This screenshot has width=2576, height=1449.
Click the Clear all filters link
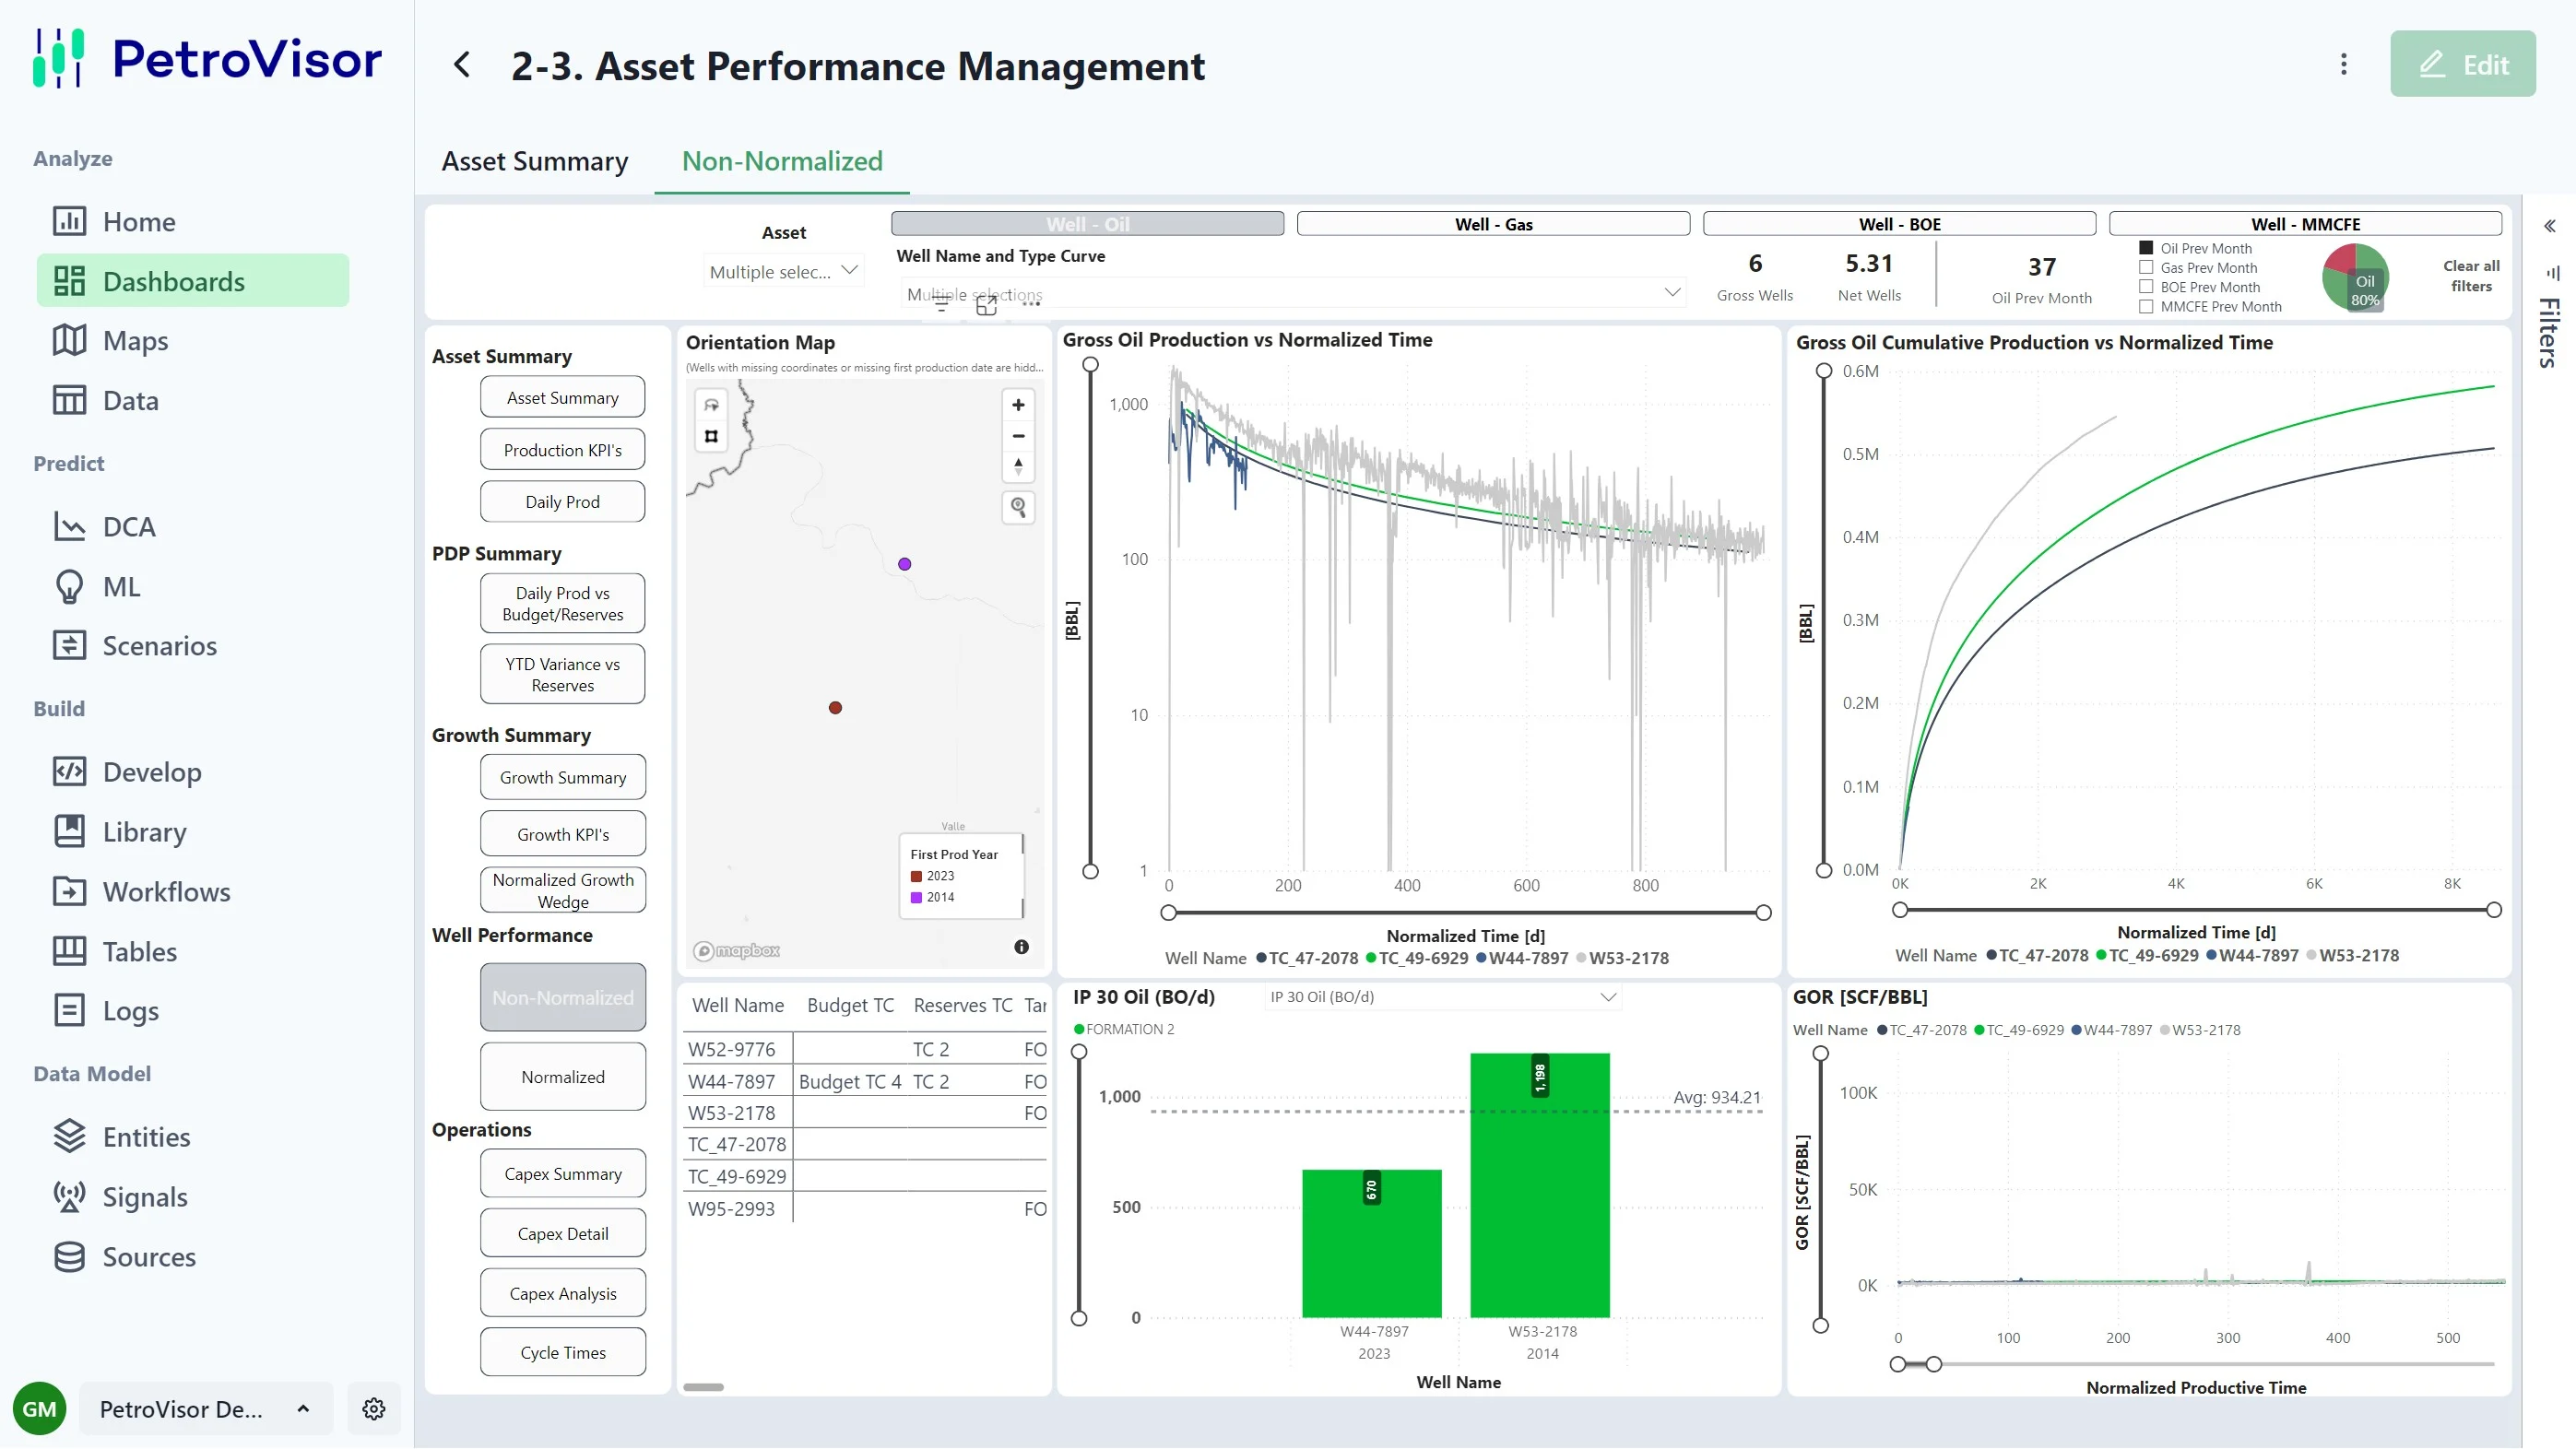click(2470, 276)
